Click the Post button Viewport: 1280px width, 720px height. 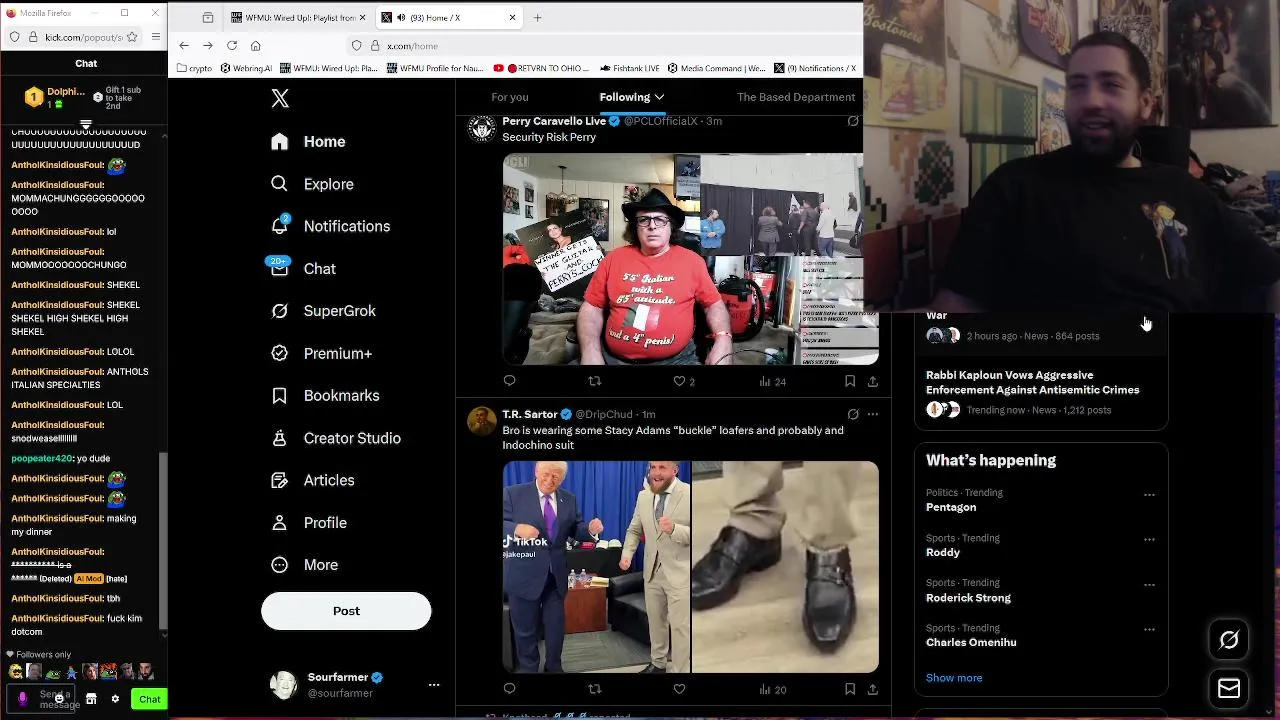(x=346, y=611)
